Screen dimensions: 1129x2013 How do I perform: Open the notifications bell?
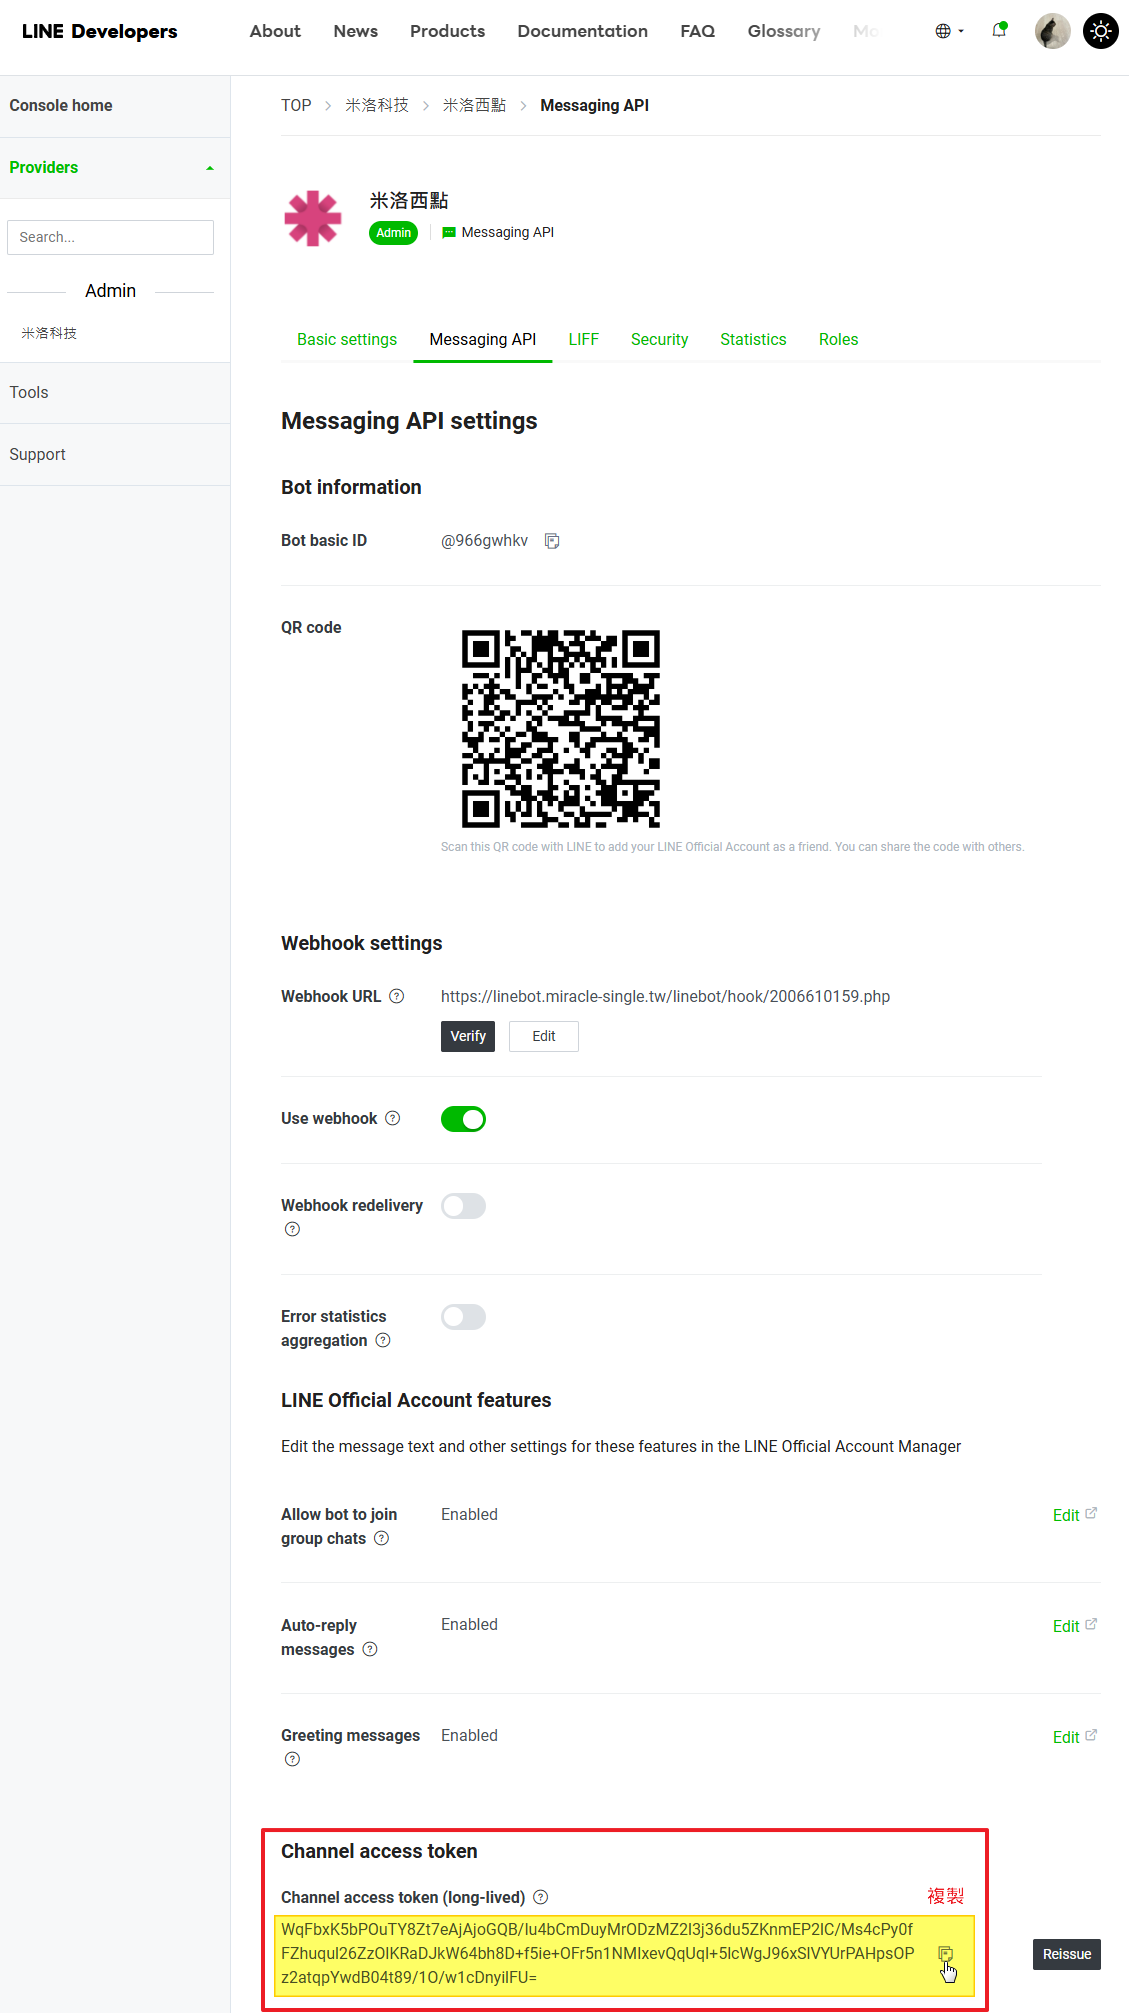[999, 31]
